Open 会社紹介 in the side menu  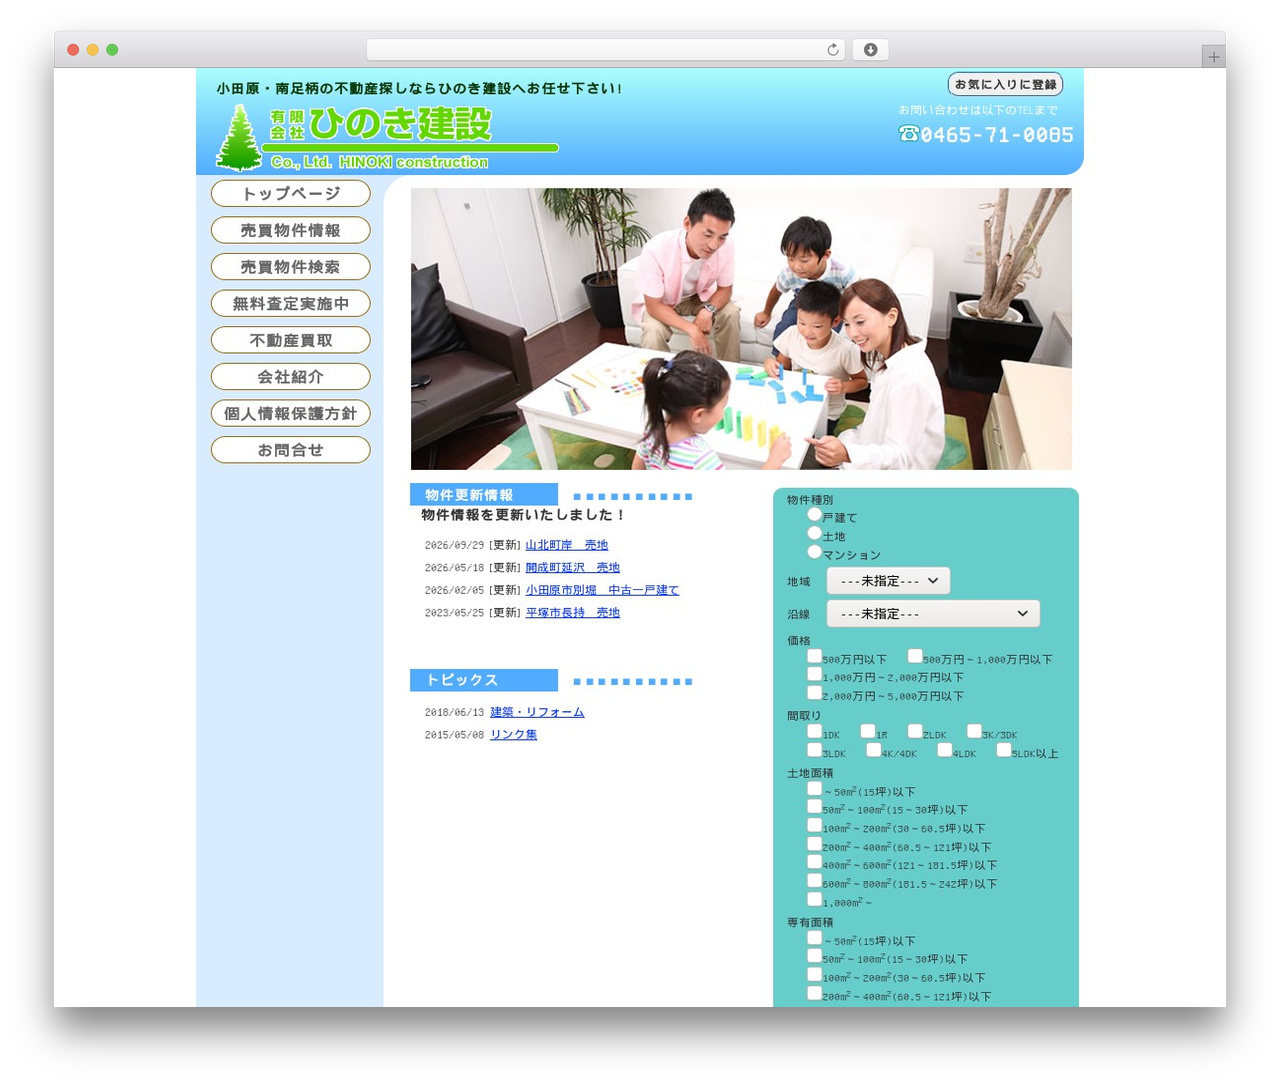(291, 377)
